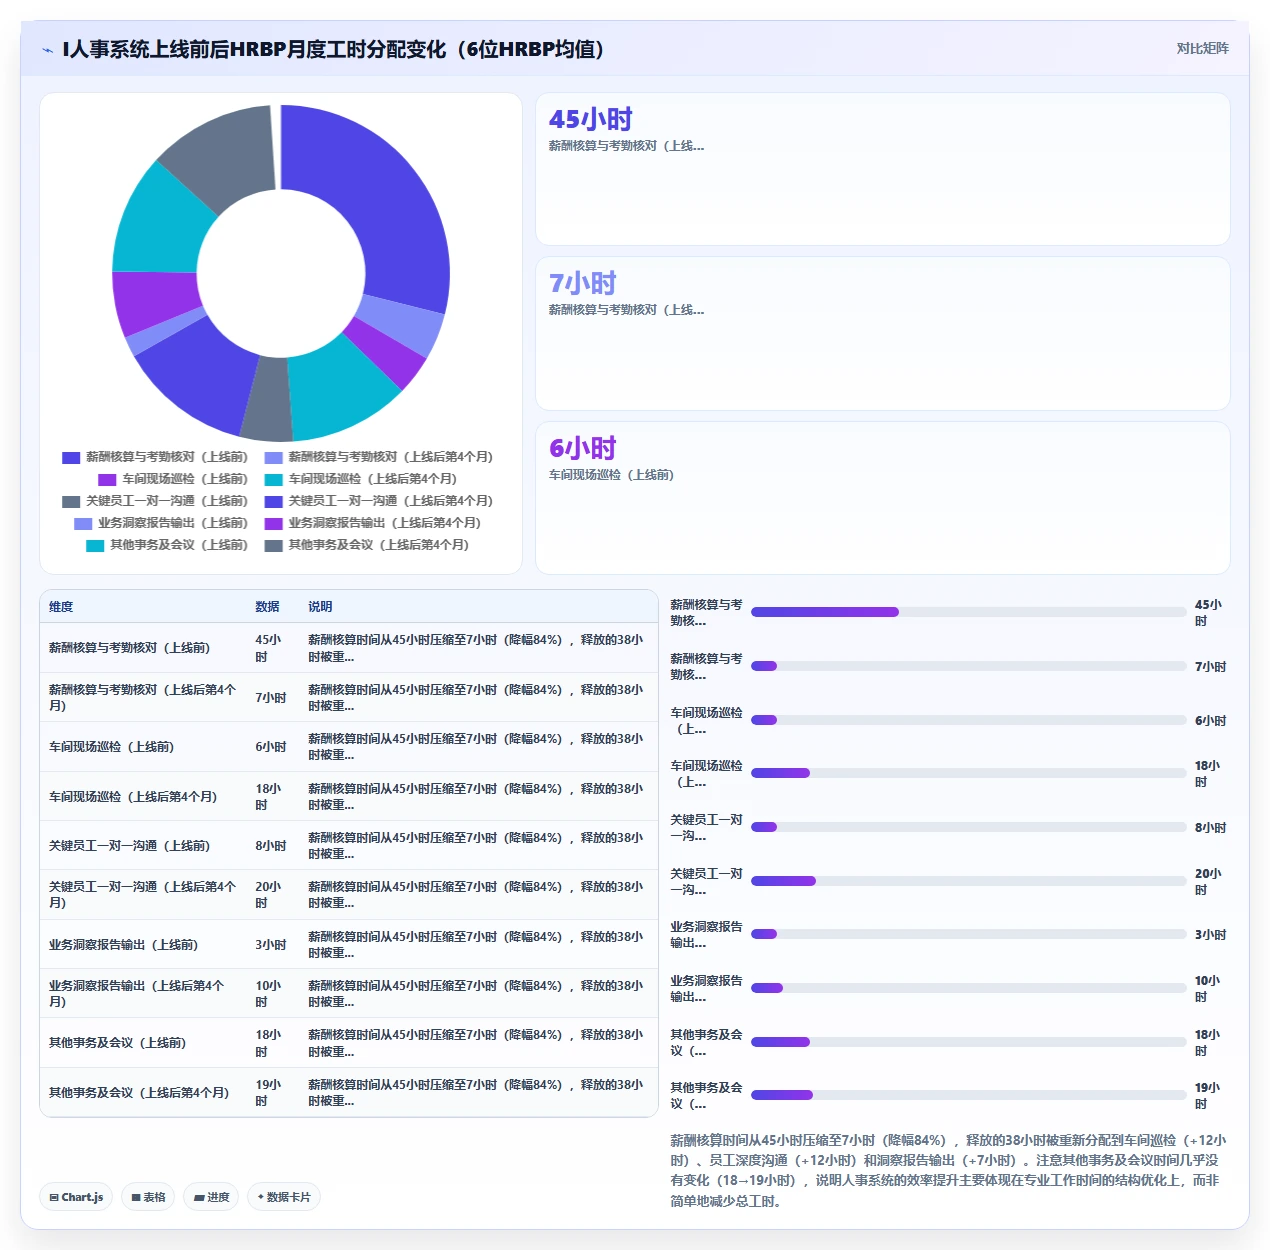Click the summary paragraph below the progress bars

pos(948,1171)
